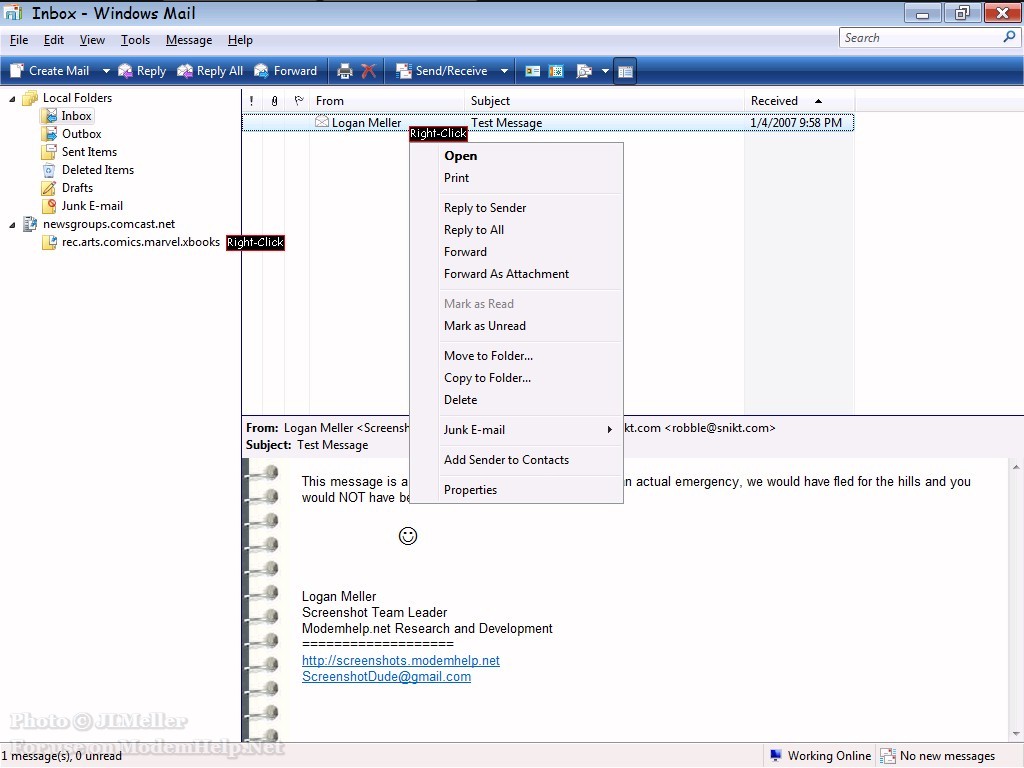1024x768 pixels.
Task: Open the Find dropdown arrow
Action: 605,71
